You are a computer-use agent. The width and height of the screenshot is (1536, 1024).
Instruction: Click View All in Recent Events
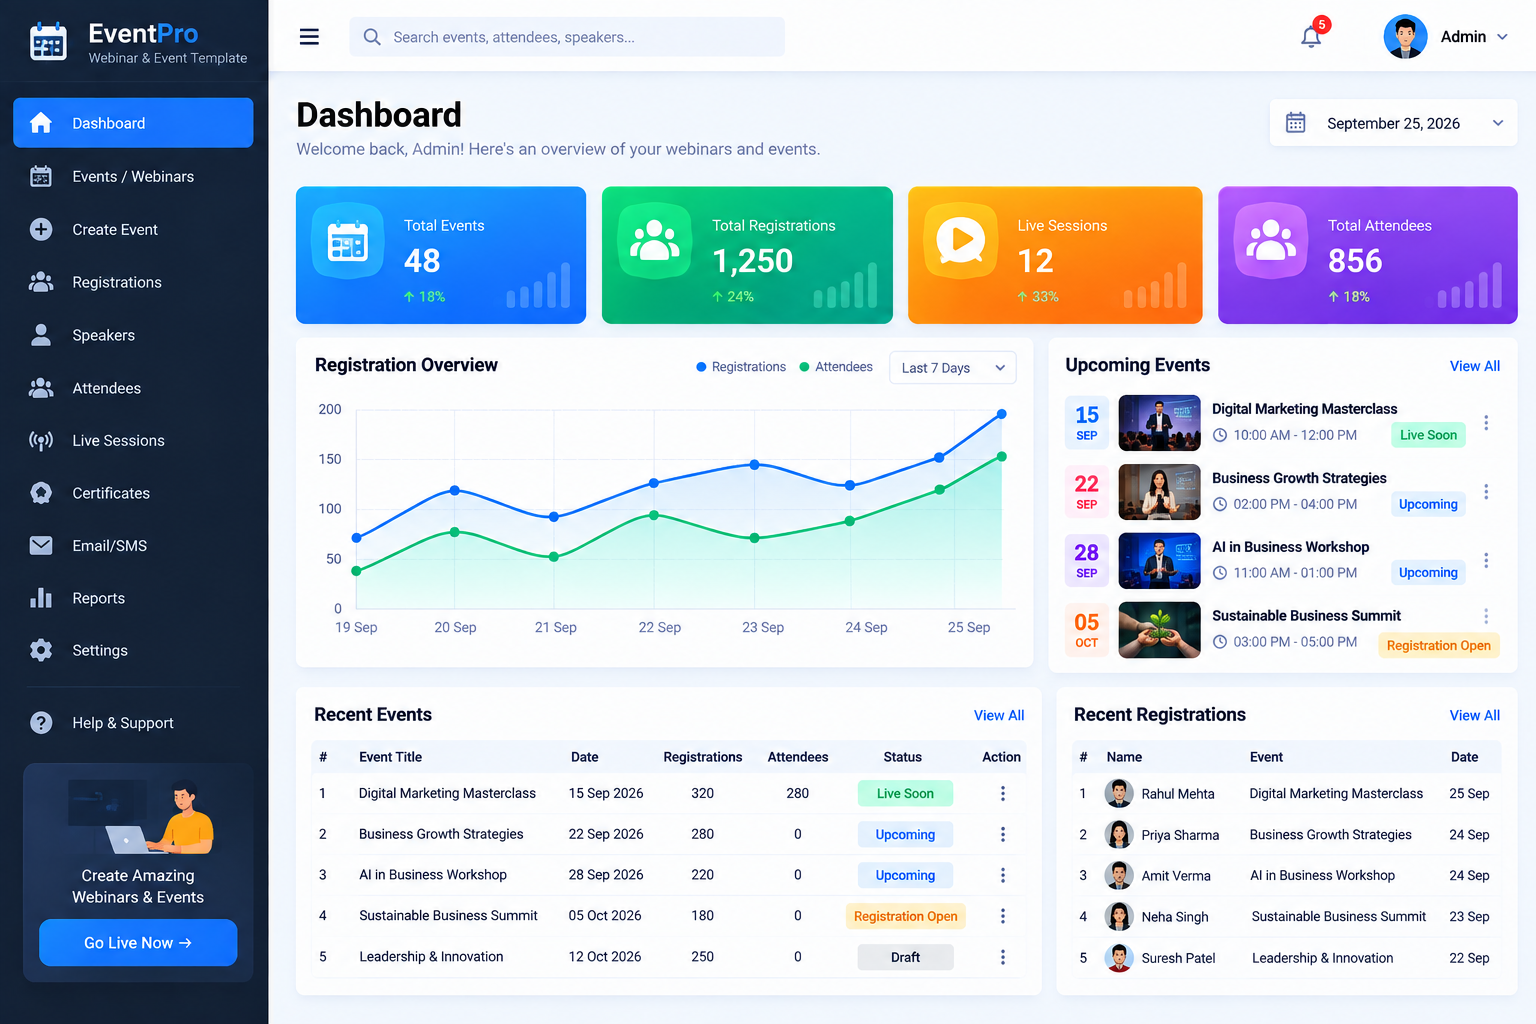[999, 715]
